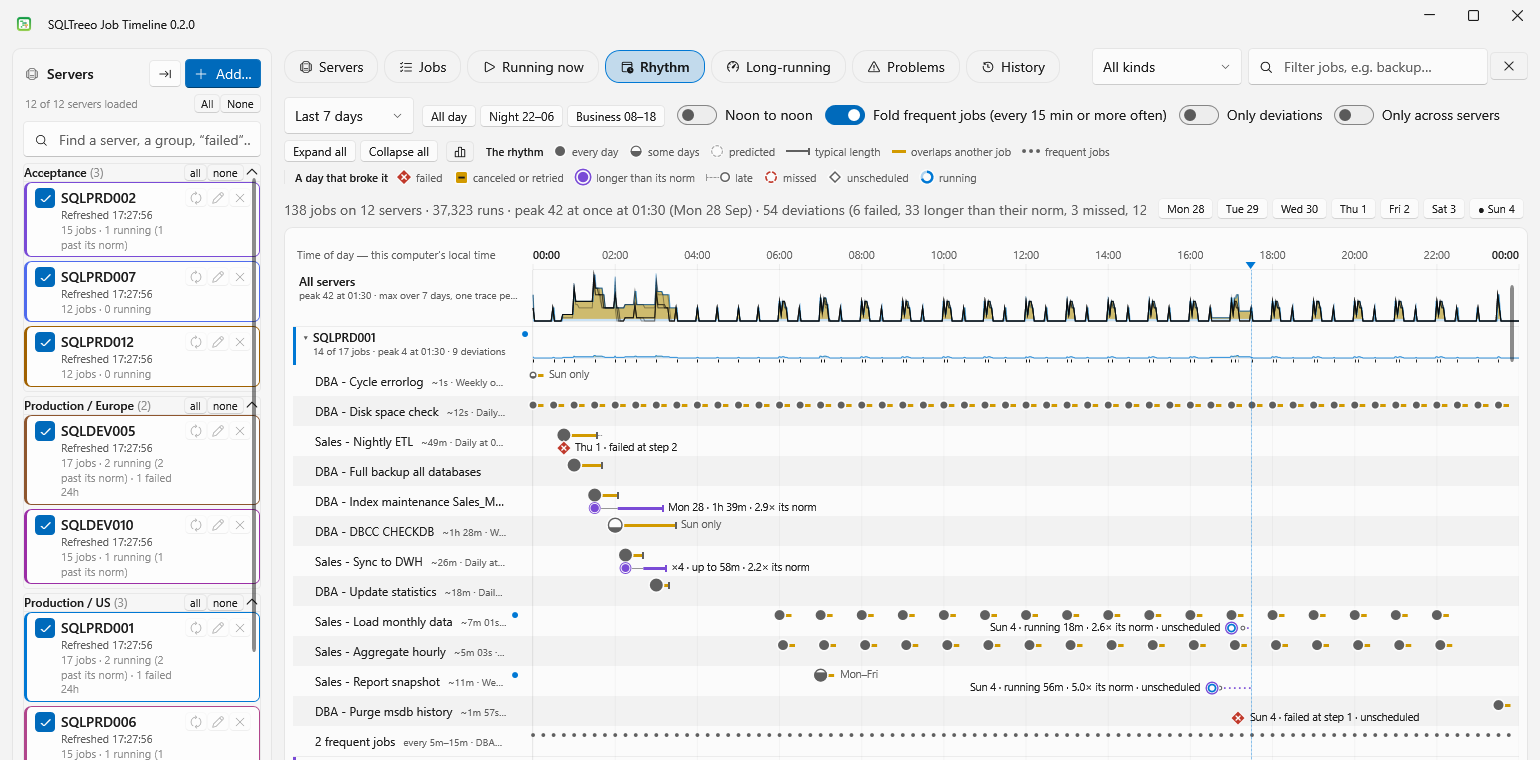This screenshot has height=760, width=1540.
Task: Open the All kinds dropdown
Action: click(1166, 67)
